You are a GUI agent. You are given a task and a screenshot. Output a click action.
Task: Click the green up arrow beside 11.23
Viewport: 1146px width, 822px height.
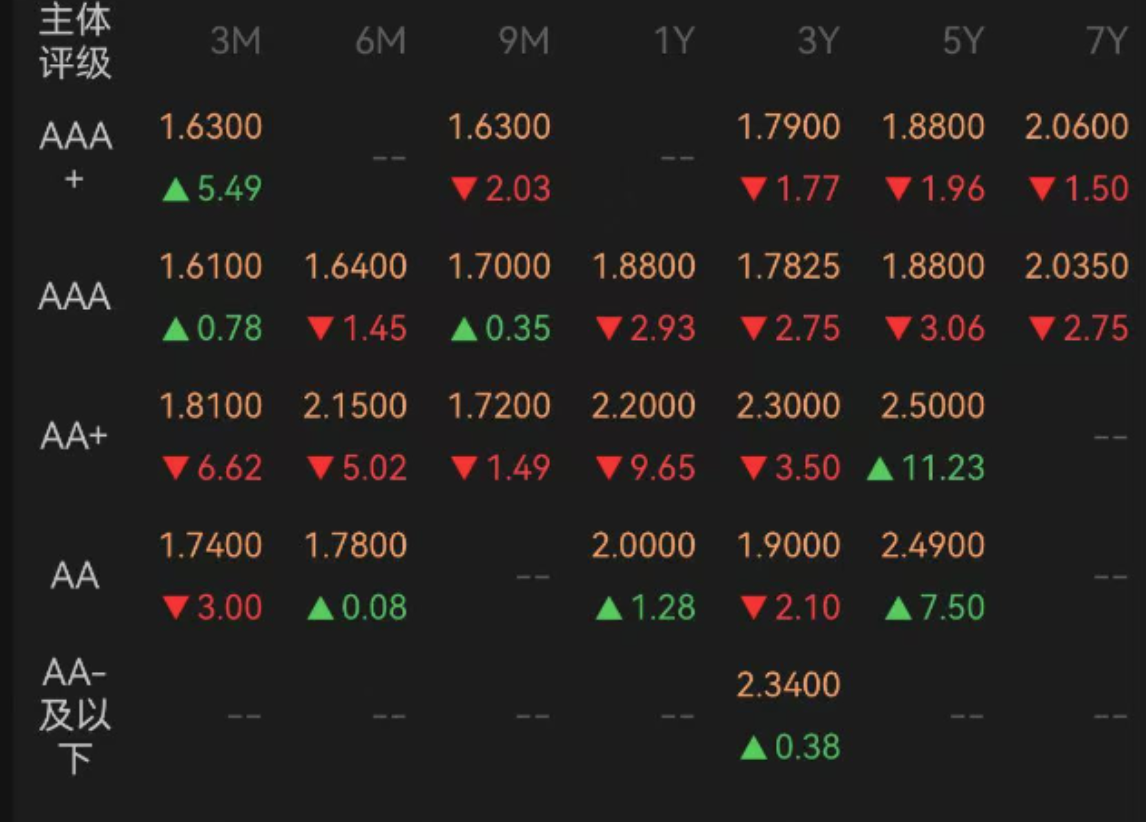pyautogui.click(x=879, y=468)
